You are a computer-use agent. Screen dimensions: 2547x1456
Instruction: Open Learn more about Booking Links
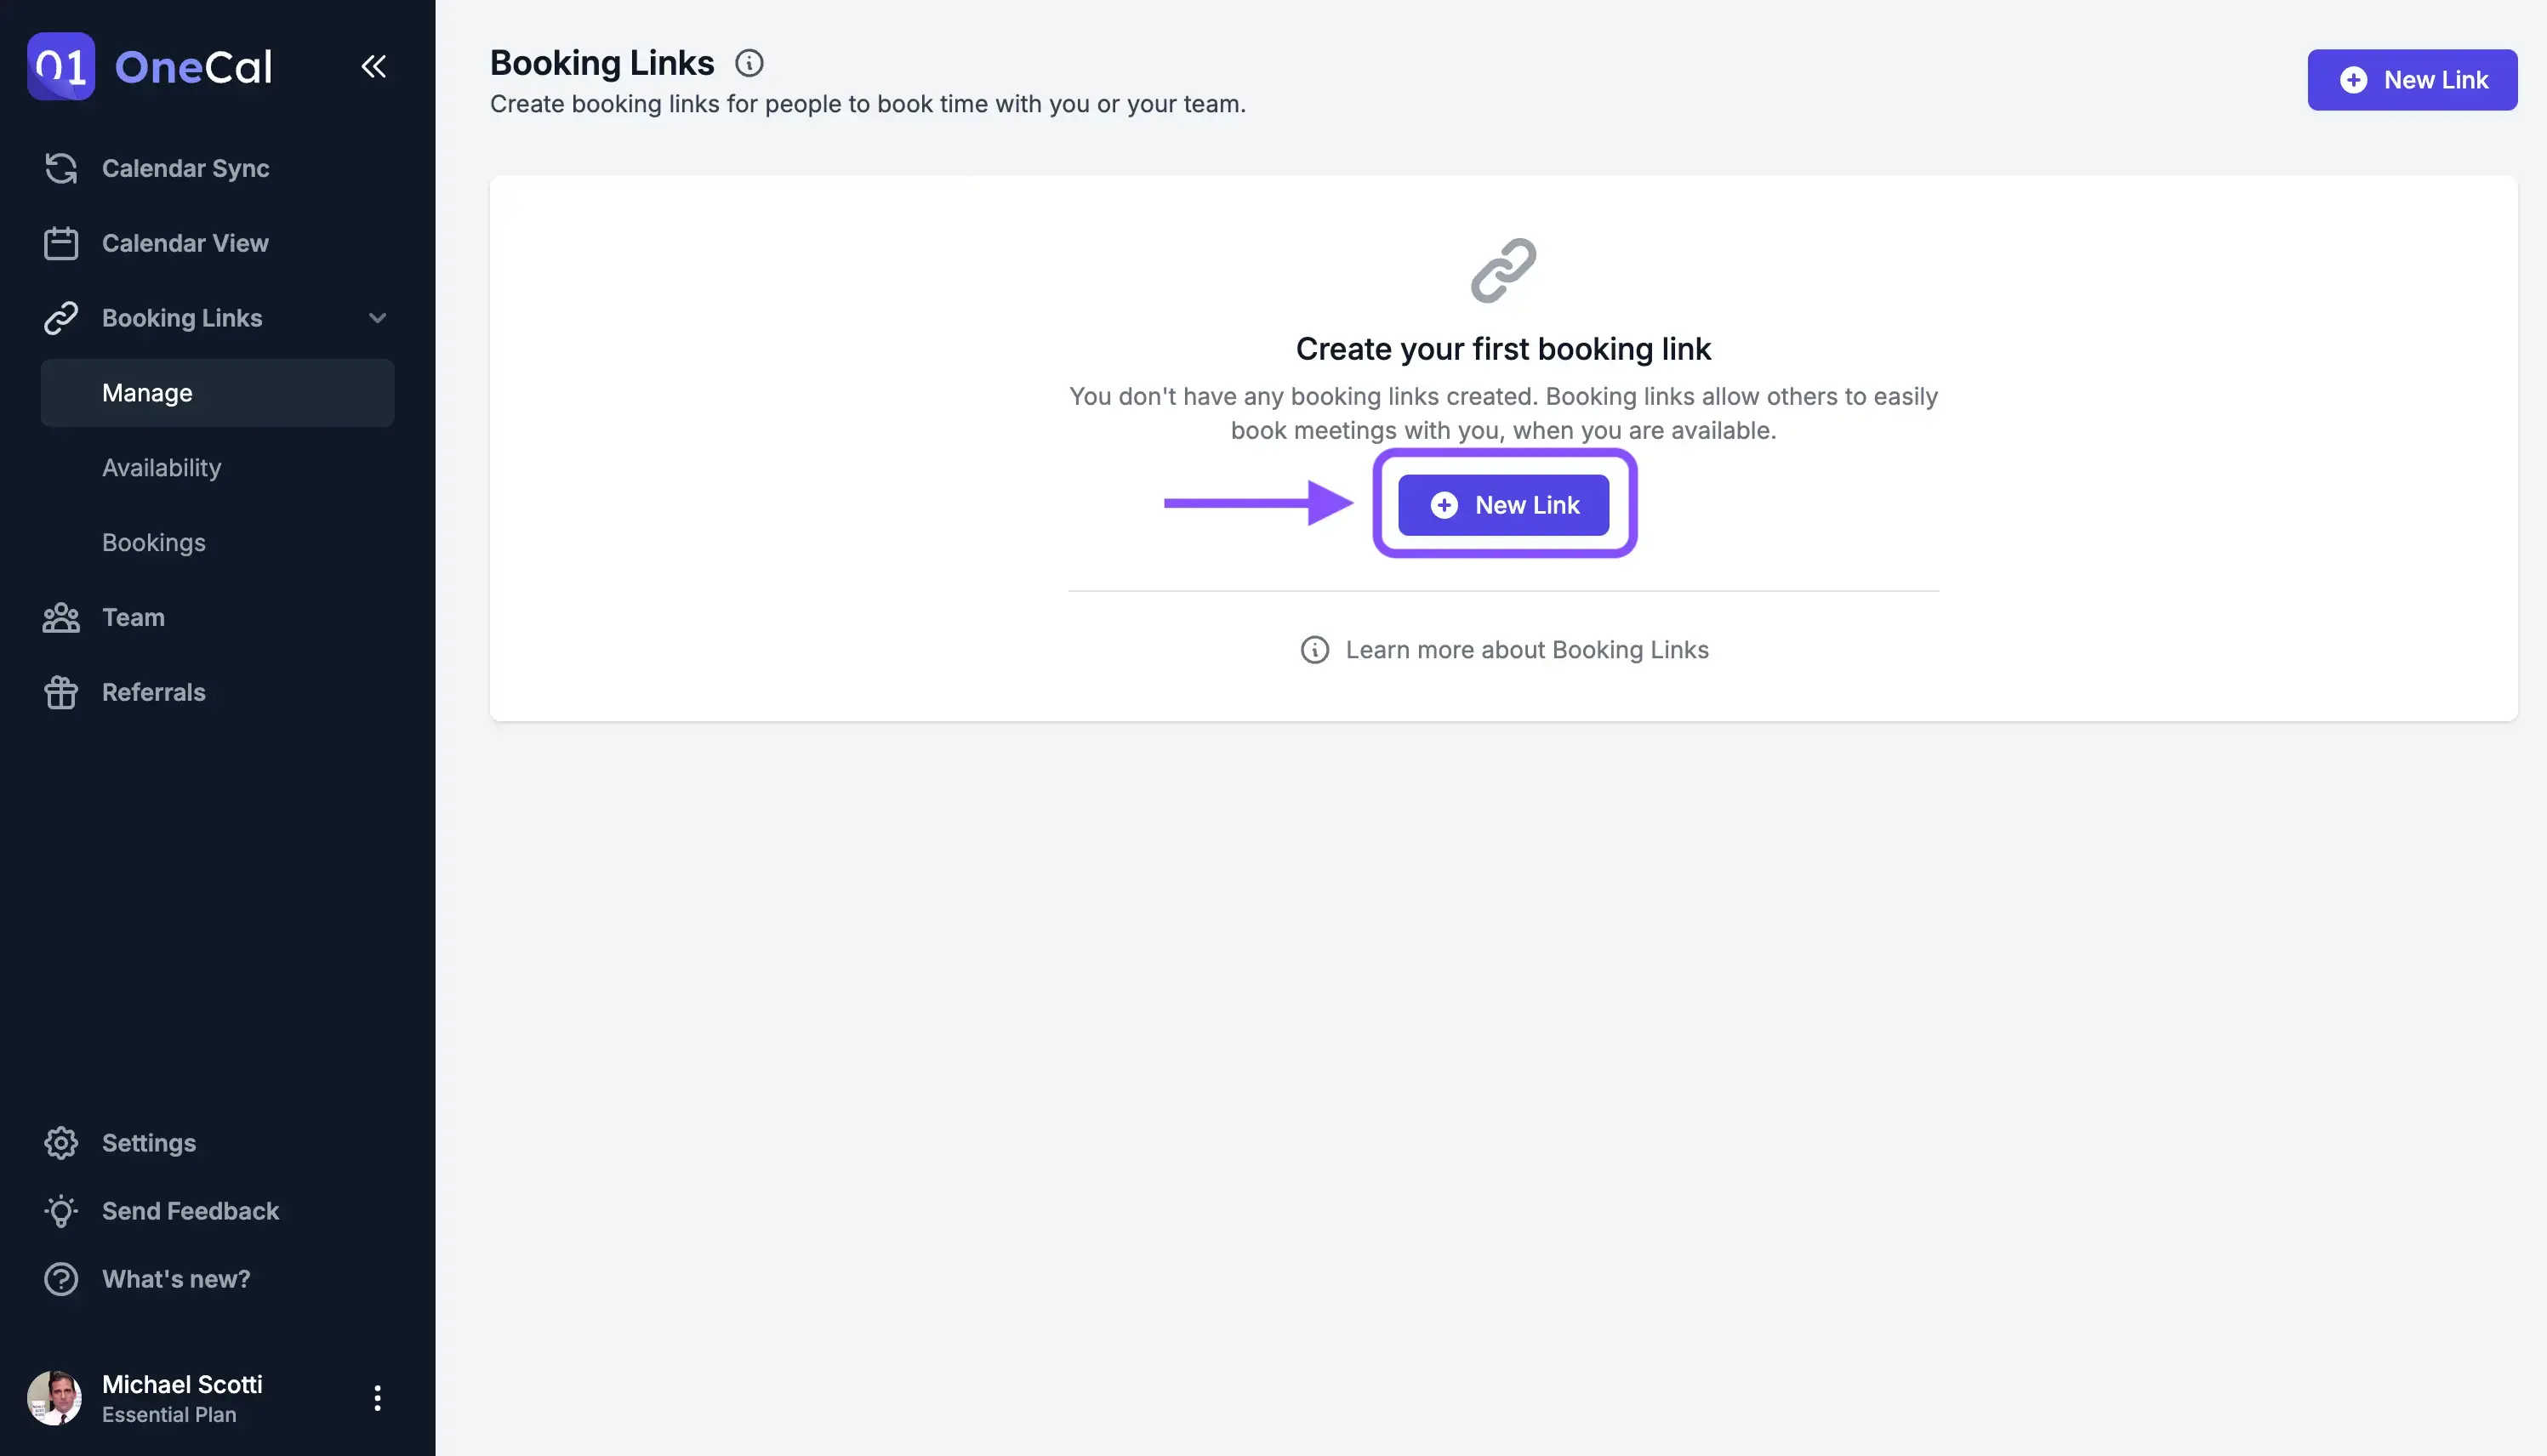tap(1526, 650)
